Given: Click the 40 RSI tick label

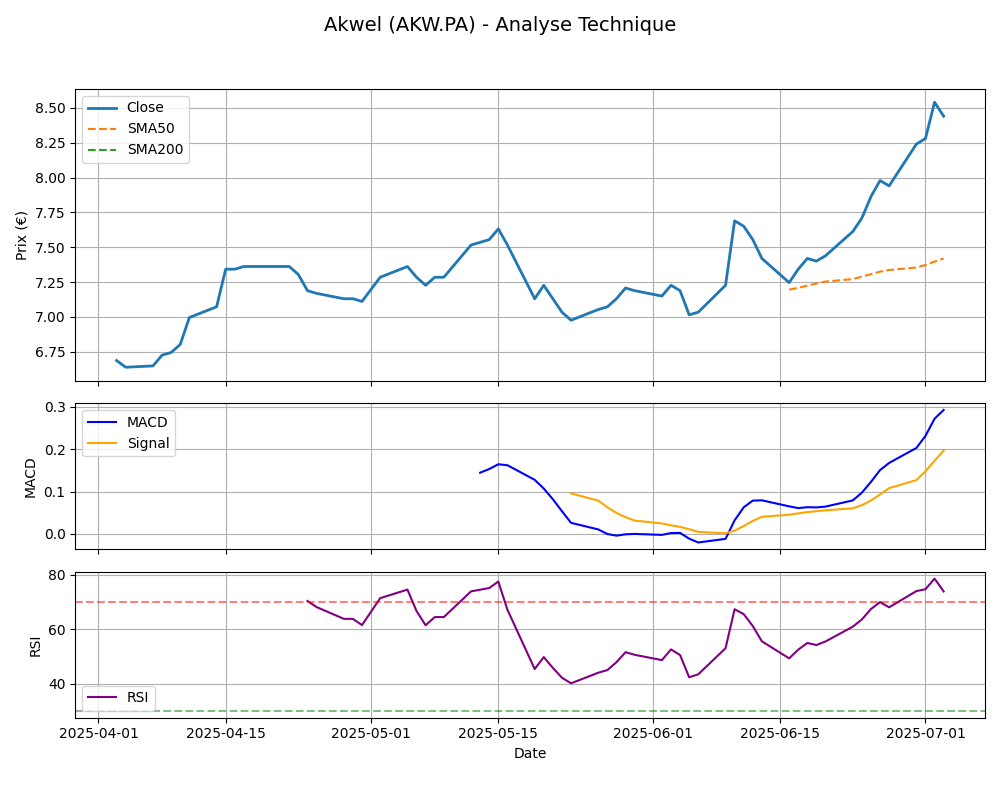Looking at the screenshot, I should tap(57, 684).
